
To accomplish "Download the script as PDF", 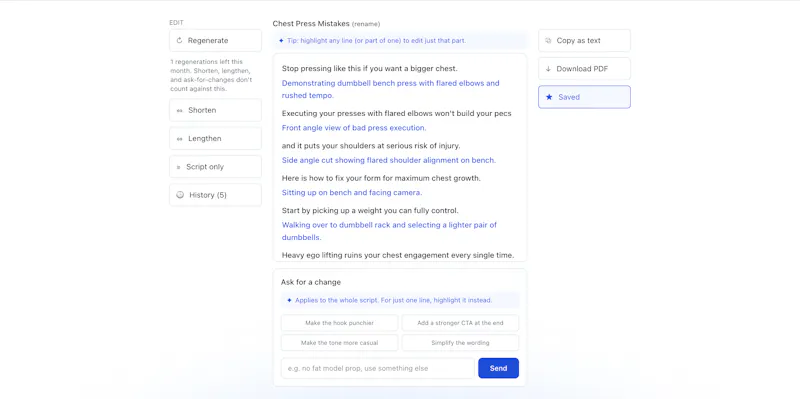I will [584, 69].
